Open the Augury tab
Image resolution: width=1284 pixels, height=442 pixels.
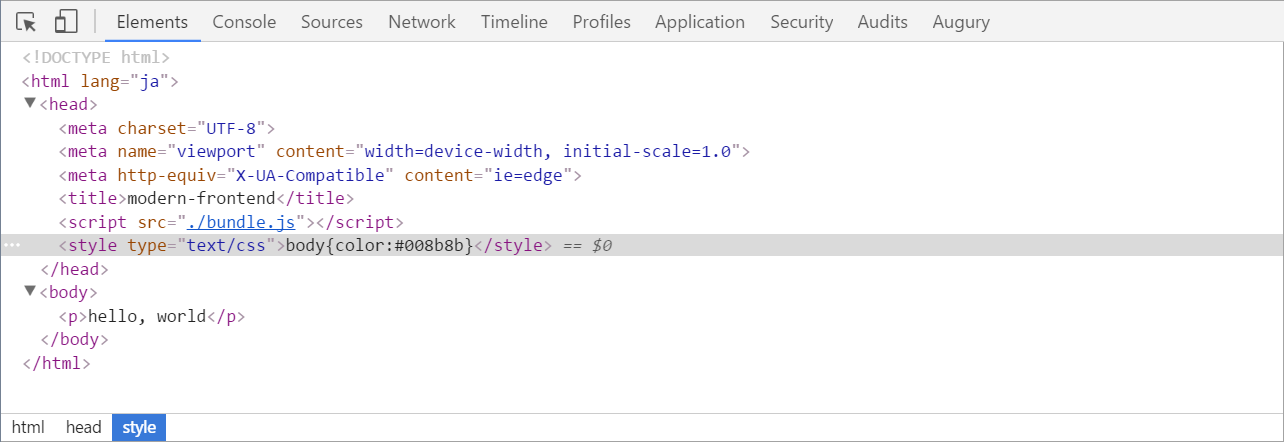961,21
